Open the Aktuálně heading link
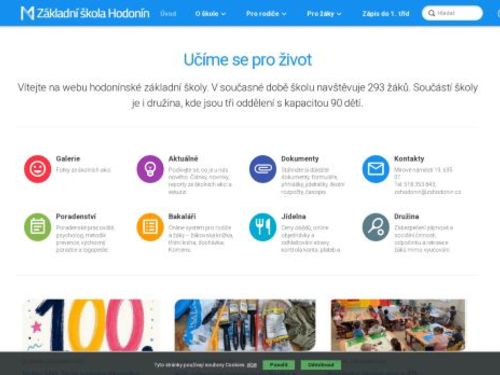The width and height of the screenshot is (500, 375). coord(183,159)
